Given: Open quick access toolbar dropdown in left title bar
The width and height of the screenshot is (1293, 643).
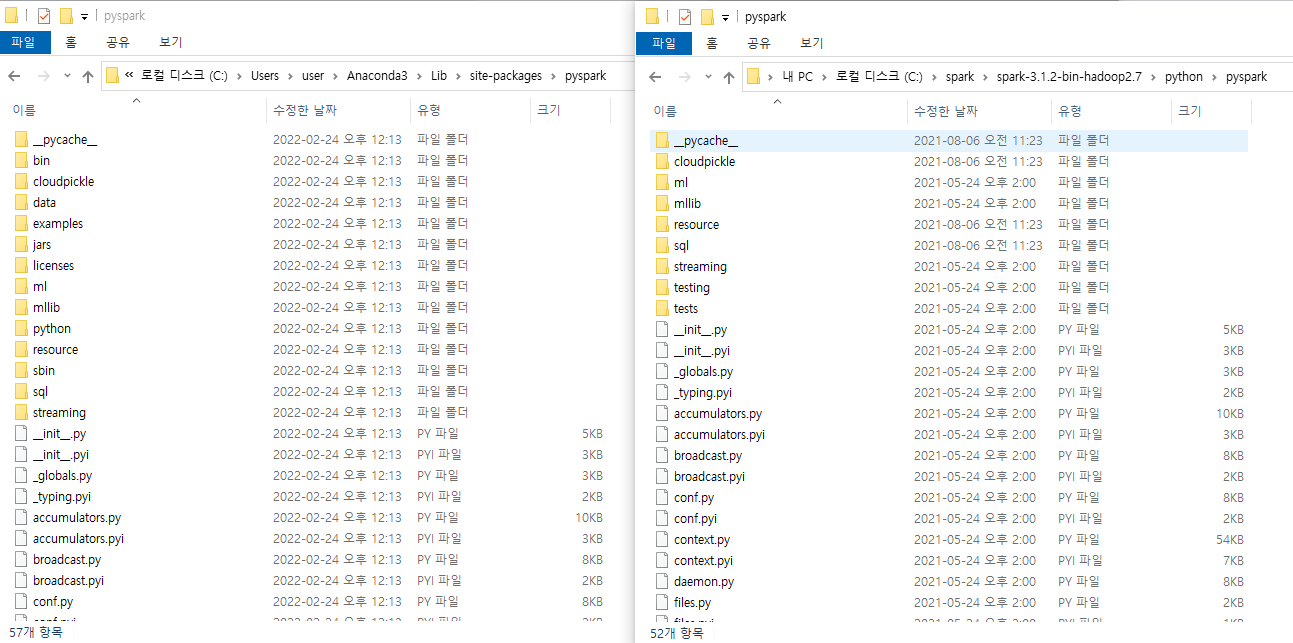Looking at the screenshot, I should point(84,17).
